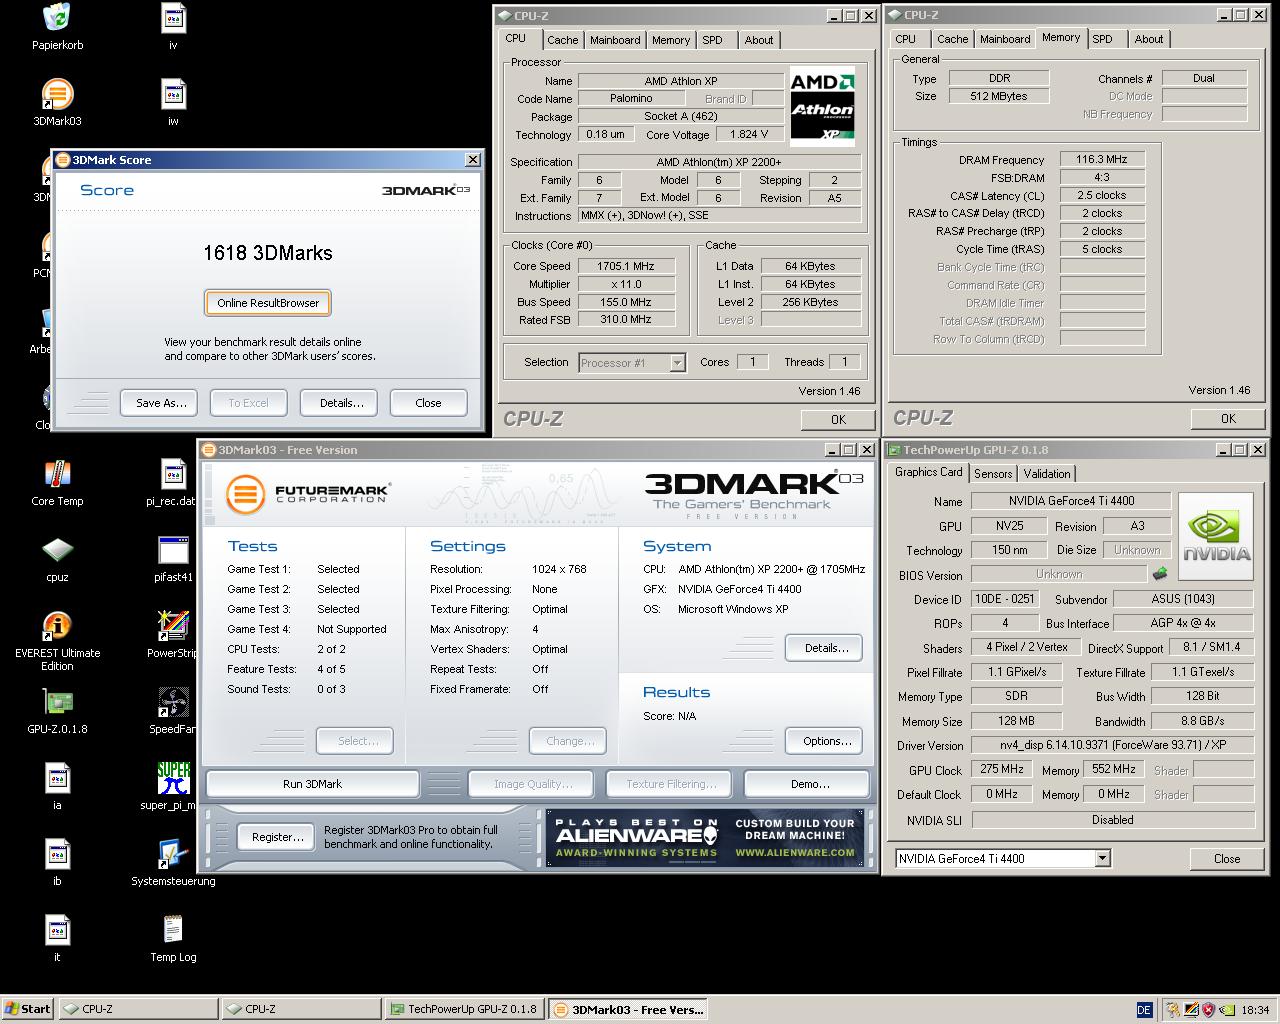Viewport: 1280px width, 1024px height.
Task: Launch the PowerStrip desktop shortcut
Action: [173, 627]
